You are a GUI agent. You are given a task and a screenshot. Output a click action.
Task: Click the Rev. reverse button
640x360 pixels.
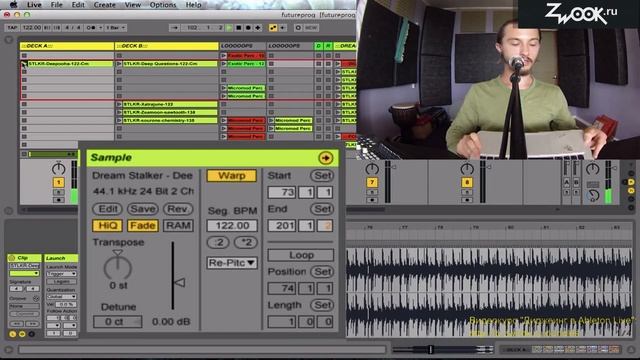coord(178,209)
